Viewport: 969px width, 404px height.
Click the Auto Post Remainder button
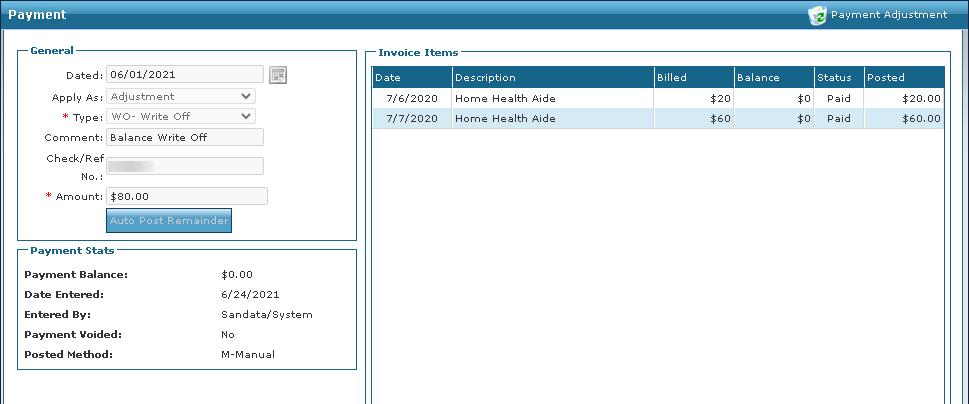pos(169,221)
